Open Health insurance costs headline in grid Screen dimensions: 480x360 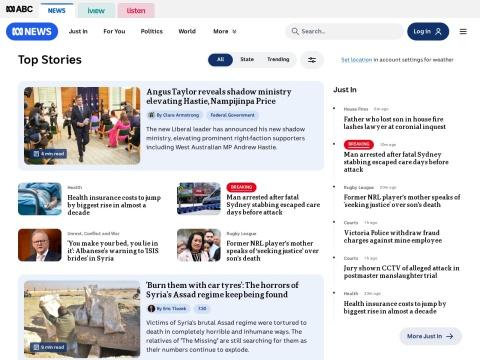pyautogui.click(x=114, y=205)
